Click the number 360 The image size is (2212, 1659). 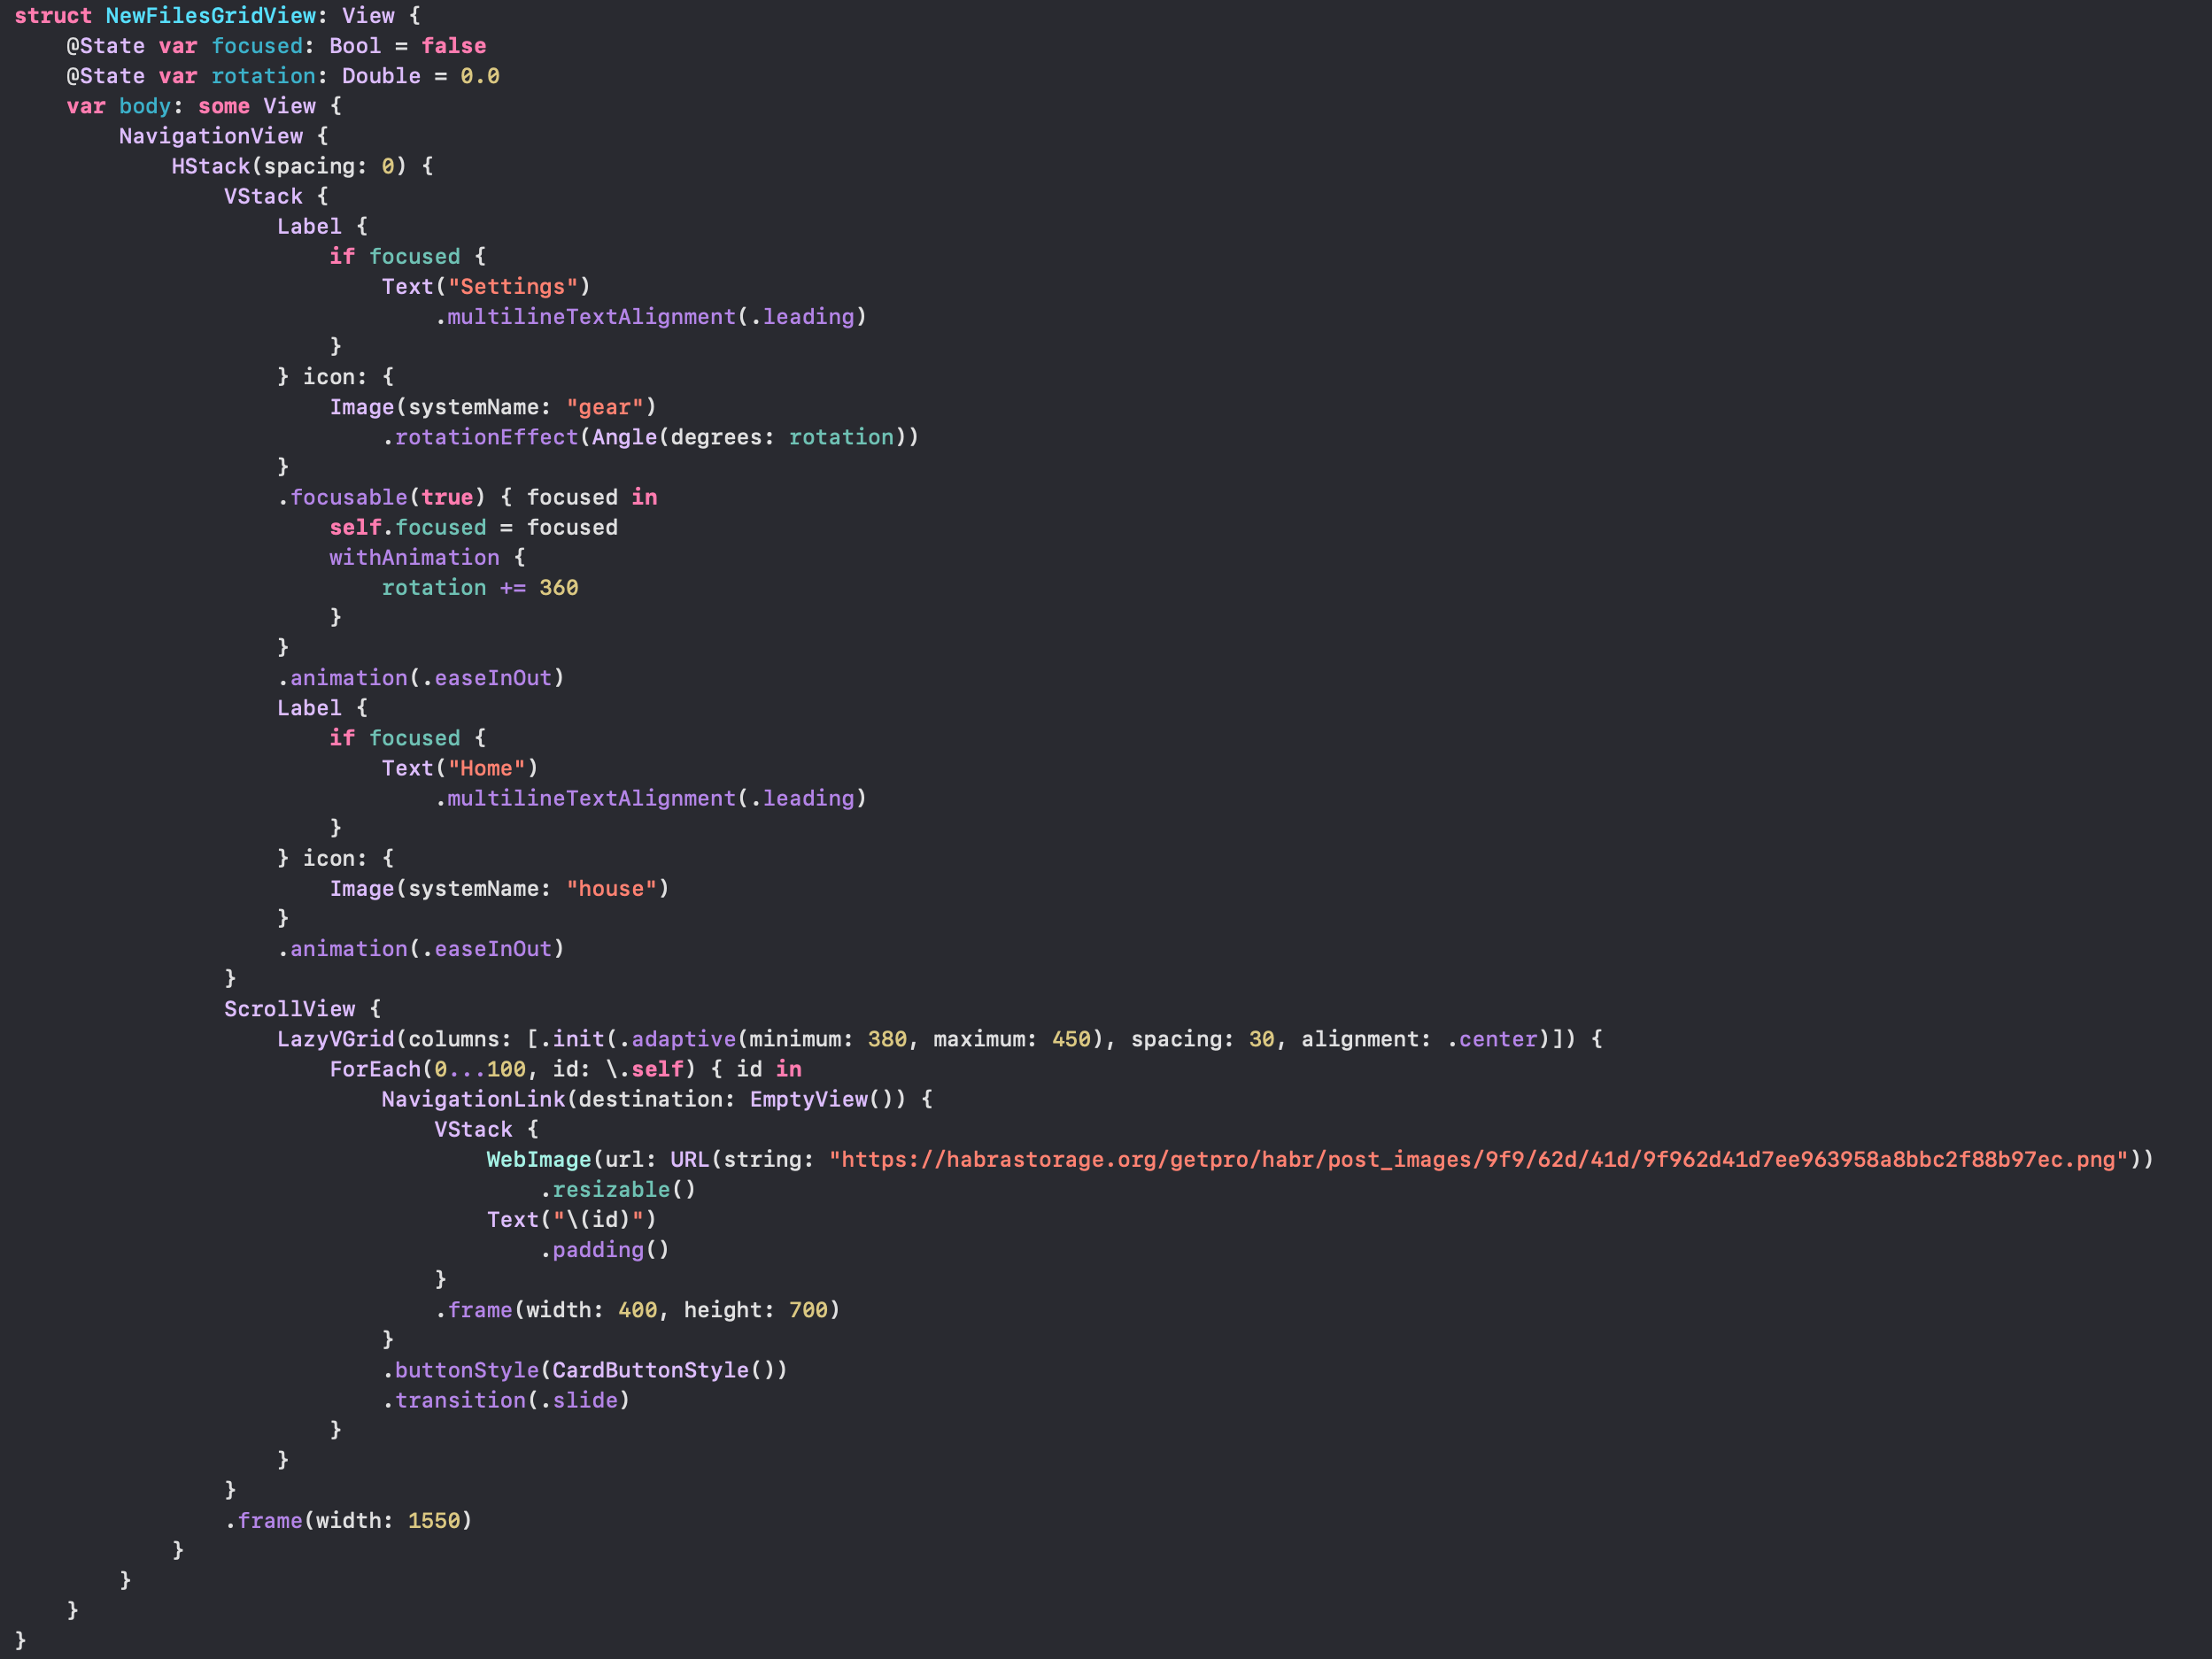tap(559, 588)
